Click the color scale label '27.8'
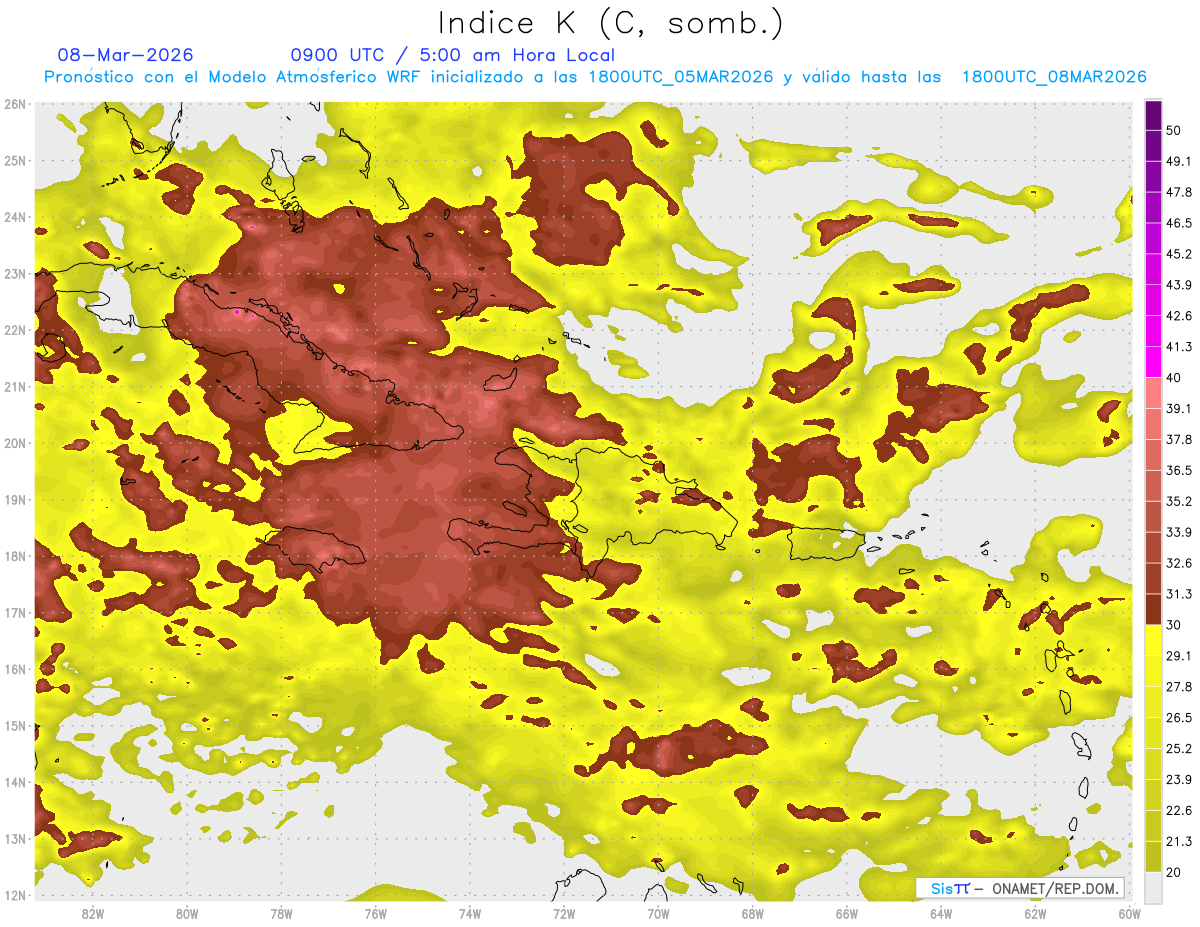The width and height of the screenshot is (1200, 927). coord(1178,686)
